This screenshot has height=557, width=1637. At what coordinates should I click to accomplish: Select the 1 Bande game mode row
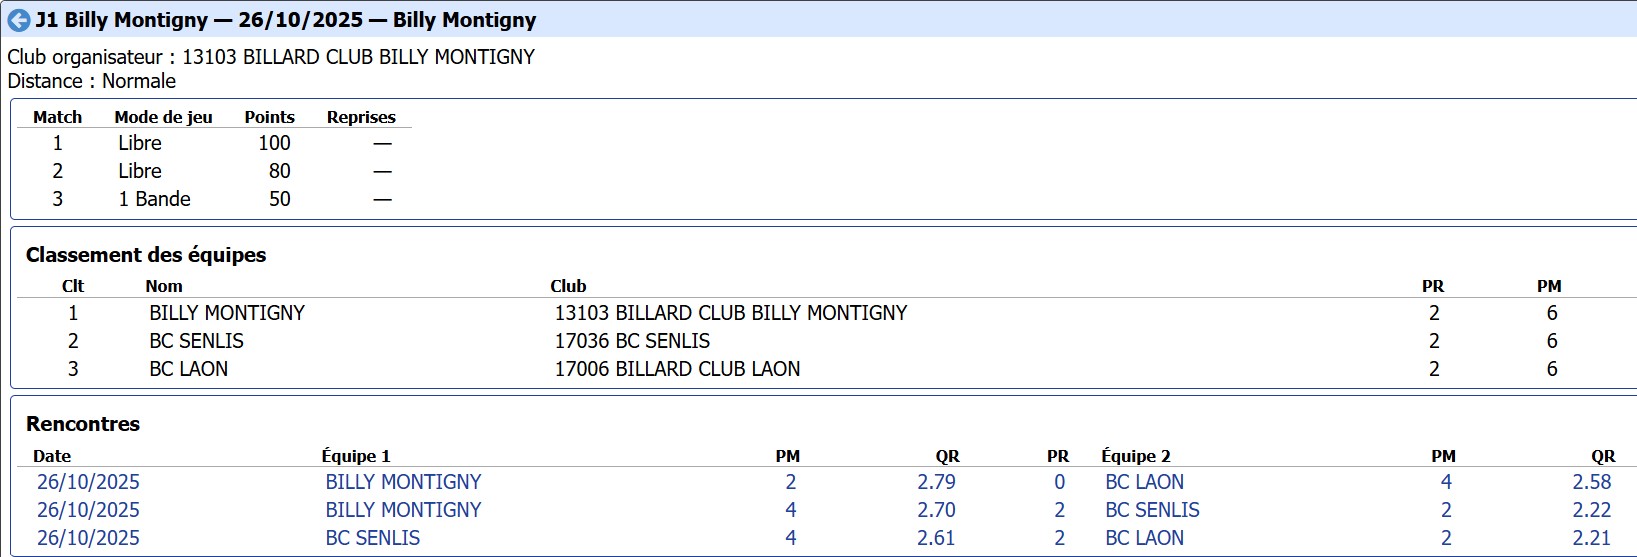154,199
